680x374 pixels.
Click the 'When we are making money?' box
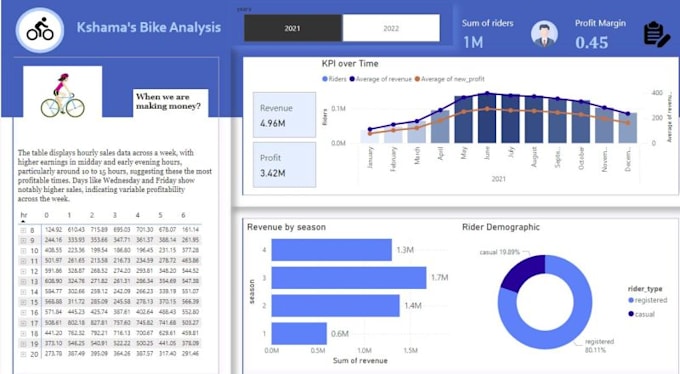coord(170,102)
